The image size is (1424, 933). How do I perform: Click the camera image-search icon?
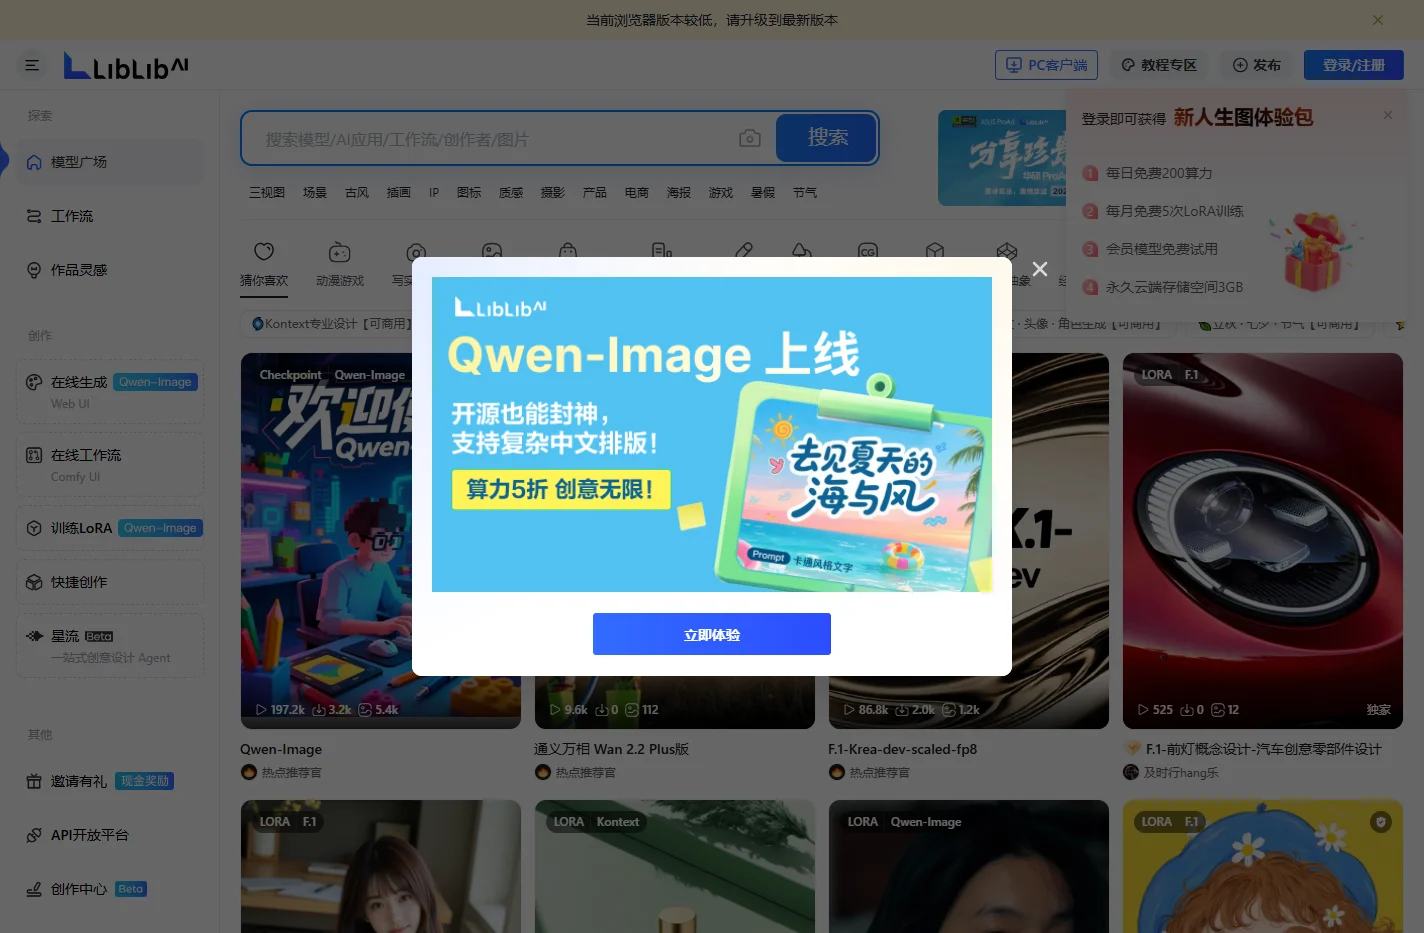pos(750,139)
